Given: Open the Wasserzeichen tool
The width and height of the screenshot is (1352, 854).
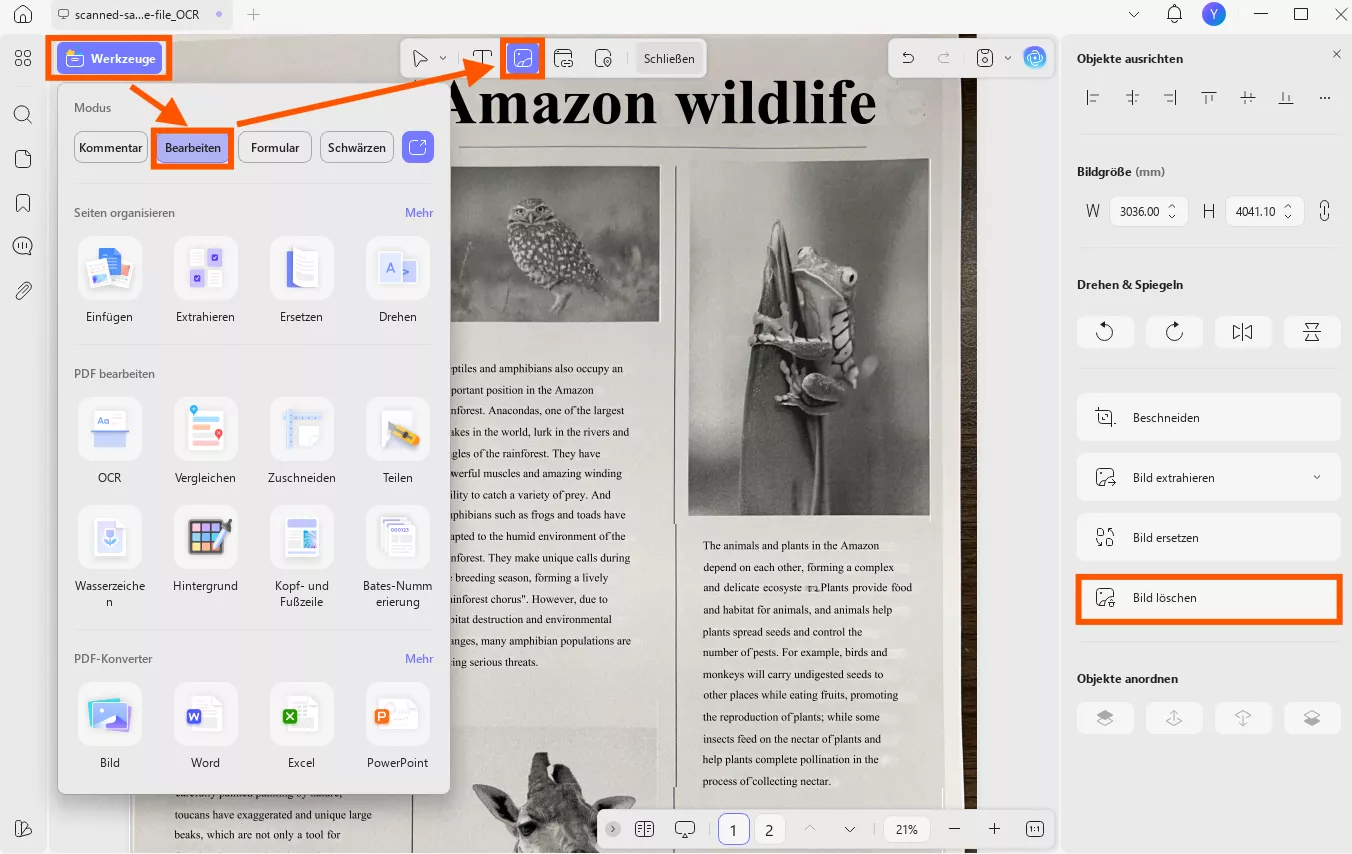Looking at the screenshot, I should [110, 557].
